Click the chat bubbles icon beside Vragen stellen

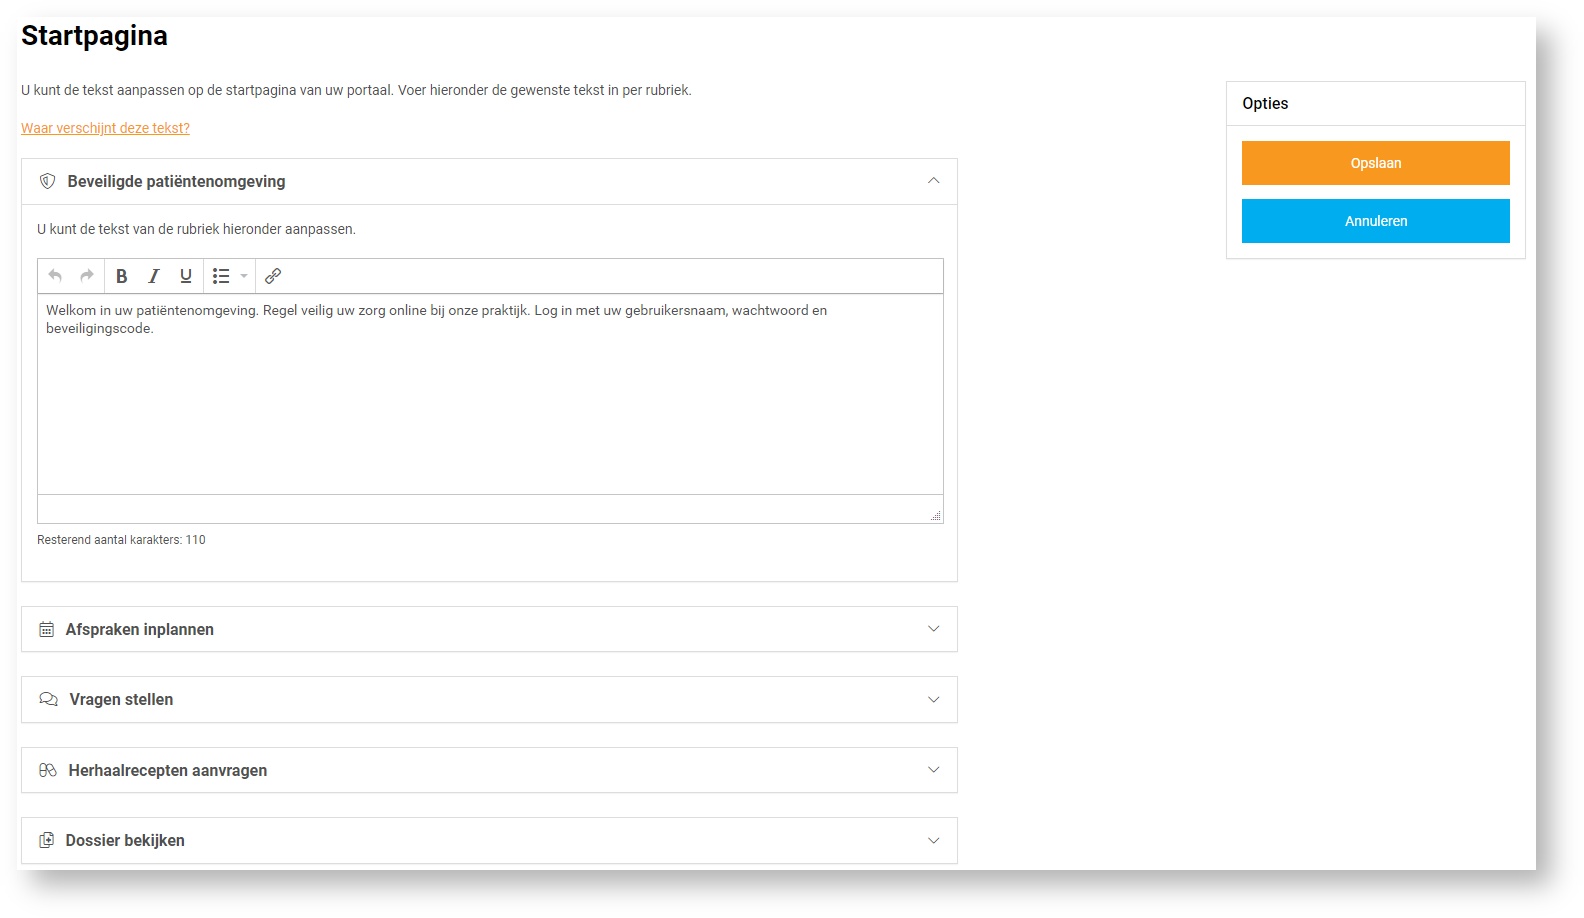coord(48,699)
